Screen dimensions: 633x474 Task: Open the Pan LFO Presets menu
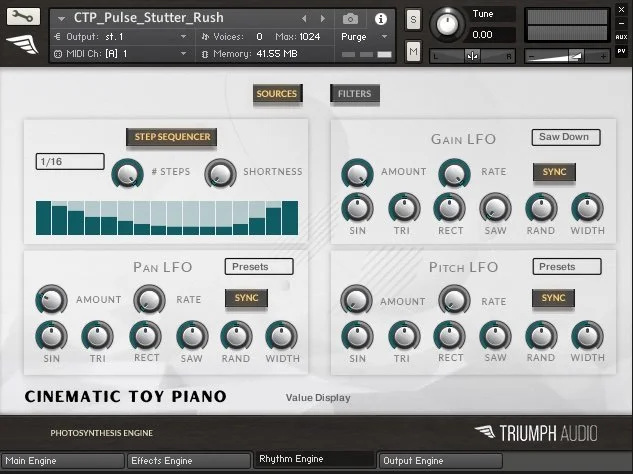point(259,267)
